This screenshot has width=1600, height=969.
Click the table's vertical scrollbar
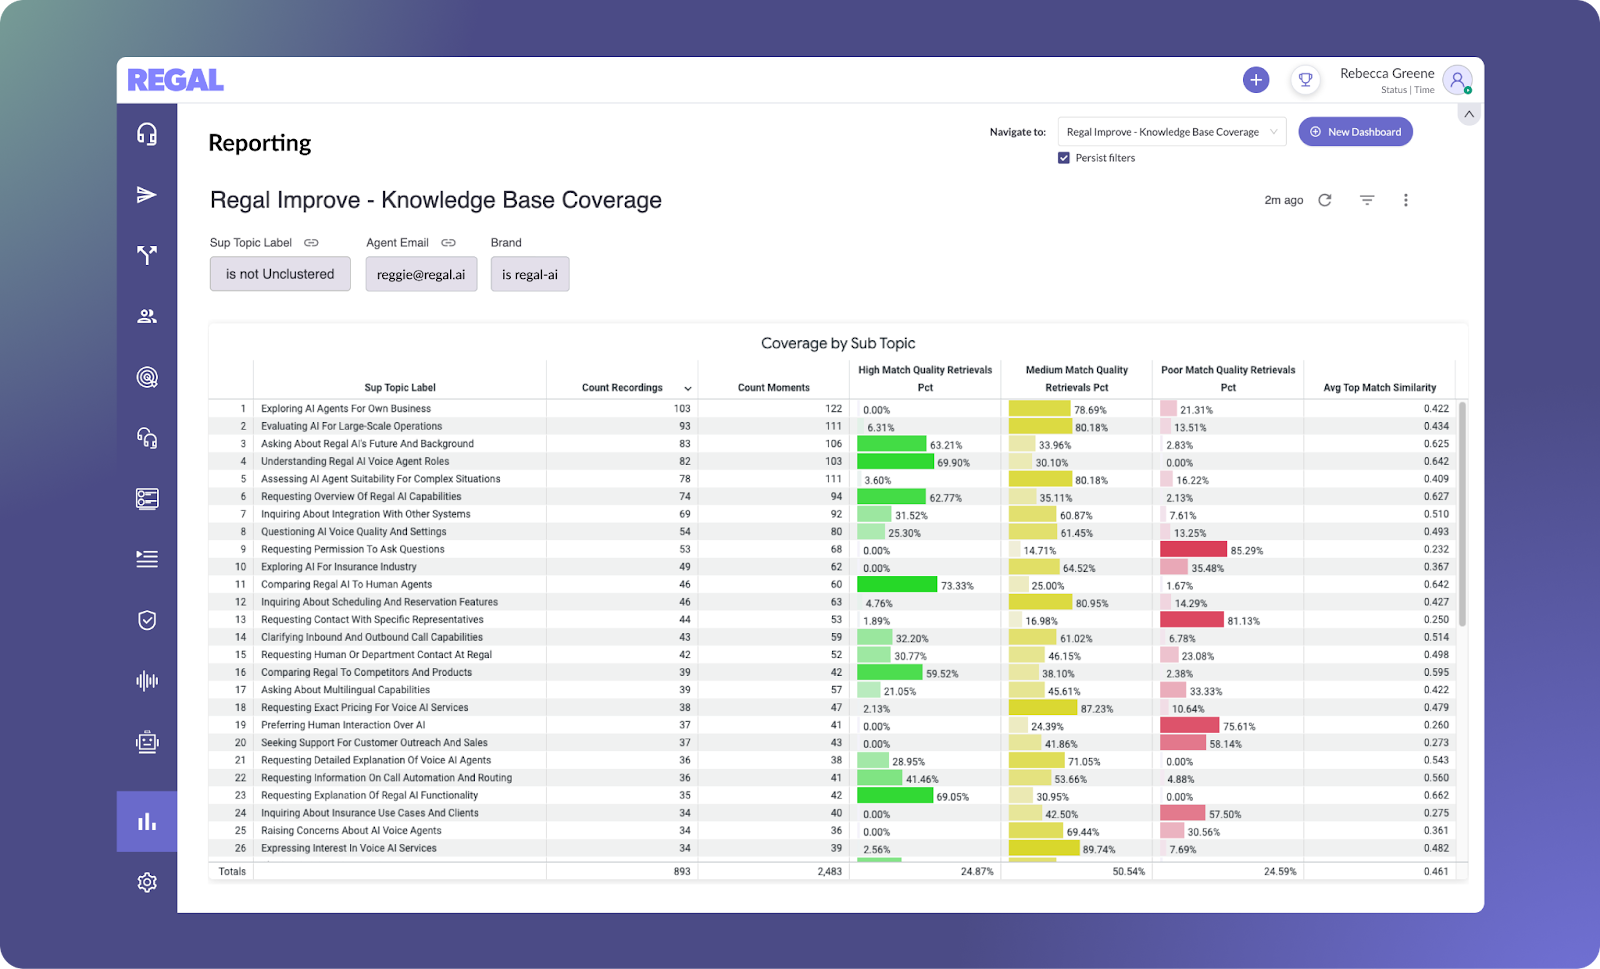click(x=1462, y=514)
